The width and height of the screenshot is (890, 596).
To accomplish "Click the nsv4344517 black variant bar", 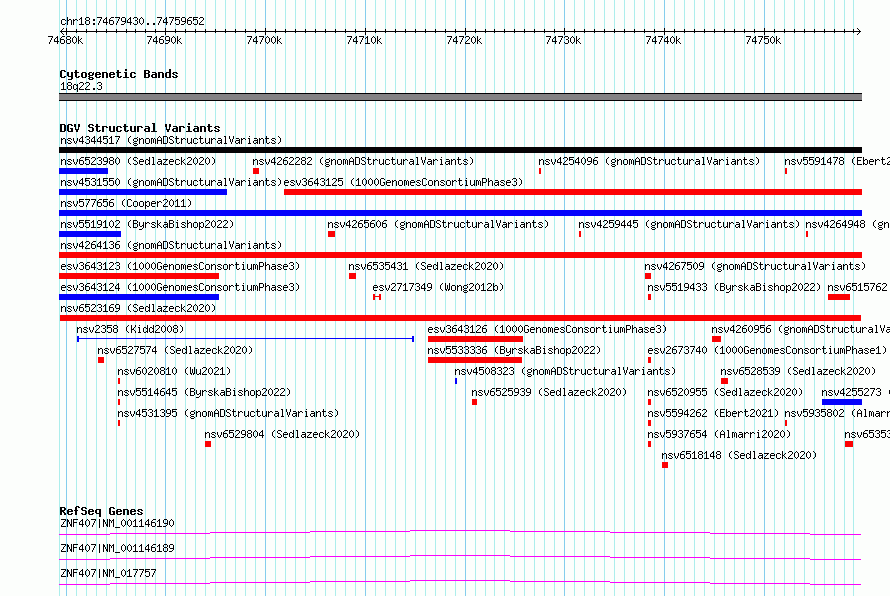I will click(x=460, y=150).
